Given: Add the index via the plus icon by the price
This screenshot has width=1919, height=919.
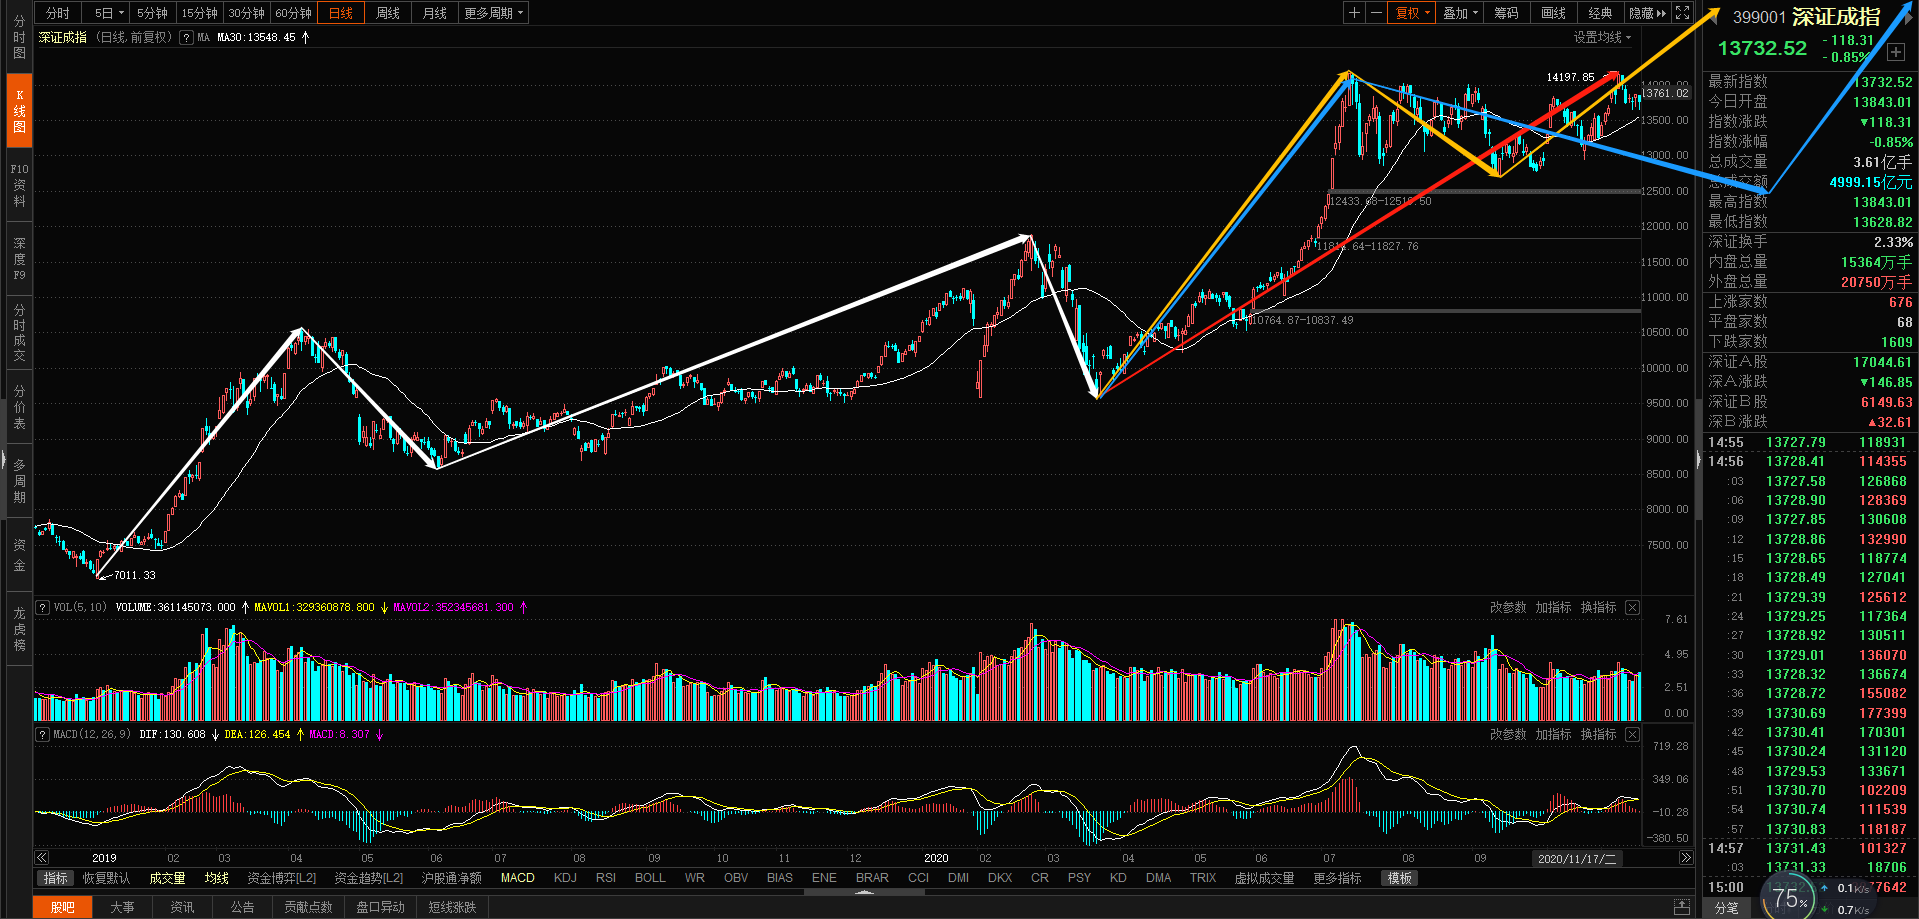Looking at the screenshot, I should [x=1896, y=52].
